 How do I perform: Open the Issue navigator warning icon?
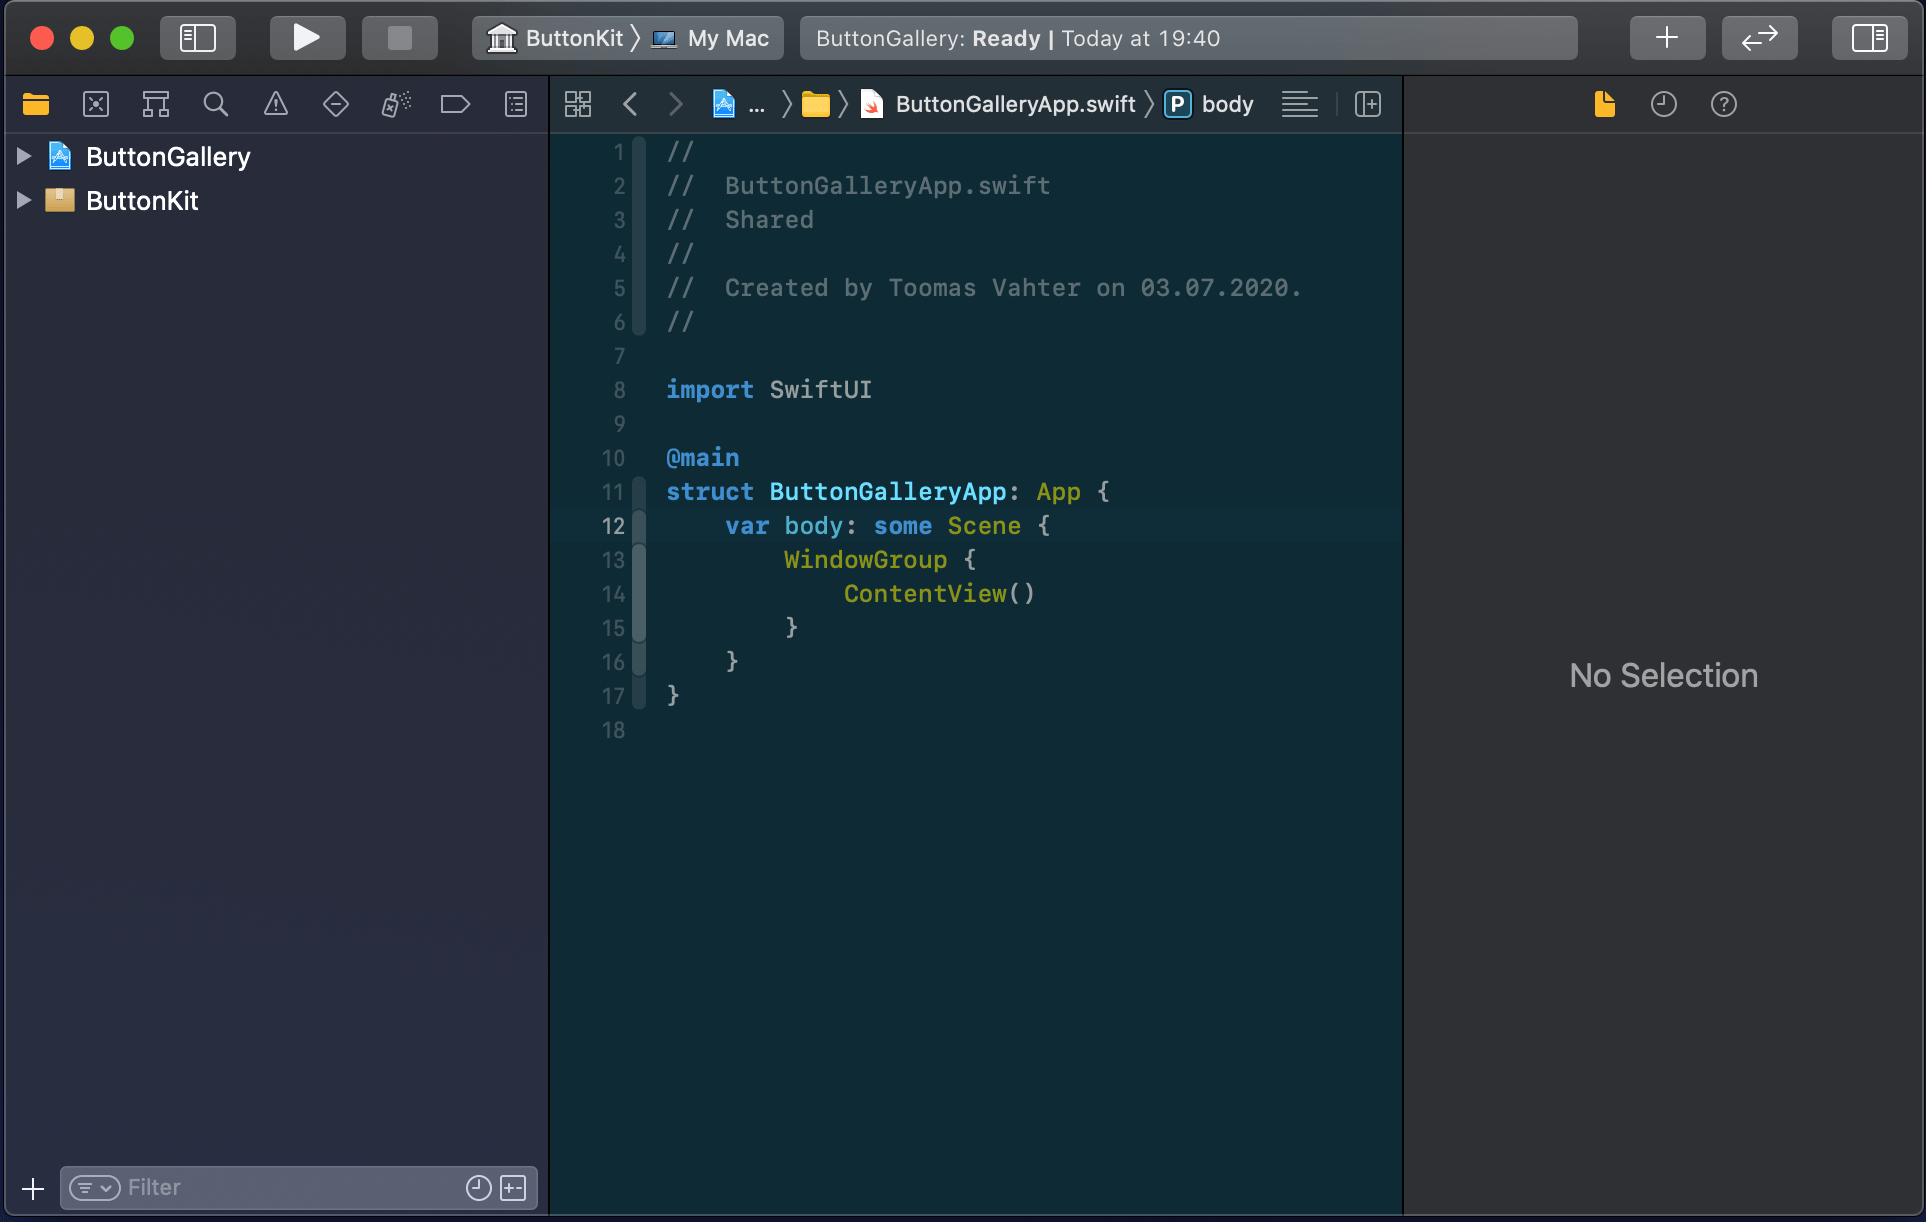tap(275, 104)
